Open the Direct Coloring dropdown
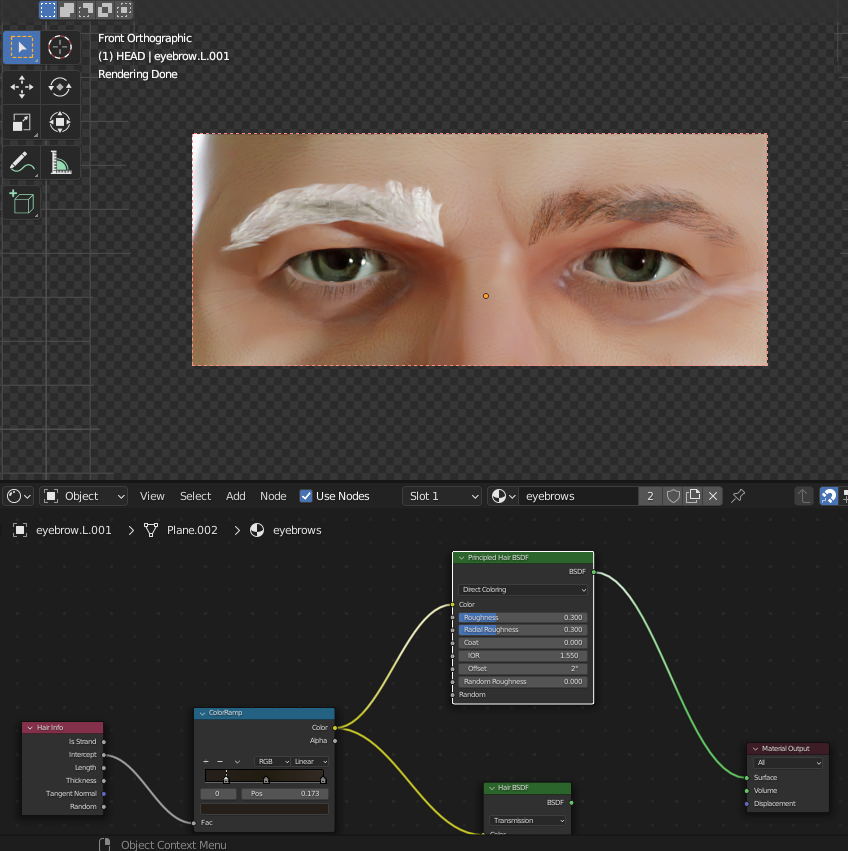This screenshot has height=851, width=848. pyautogui.click(x=523, y=590)
